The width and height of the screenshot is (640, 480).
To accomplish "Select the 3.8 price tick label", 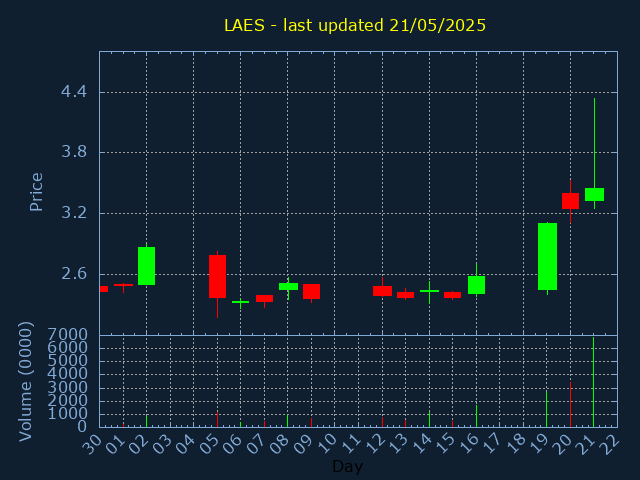I will point(74,152).
